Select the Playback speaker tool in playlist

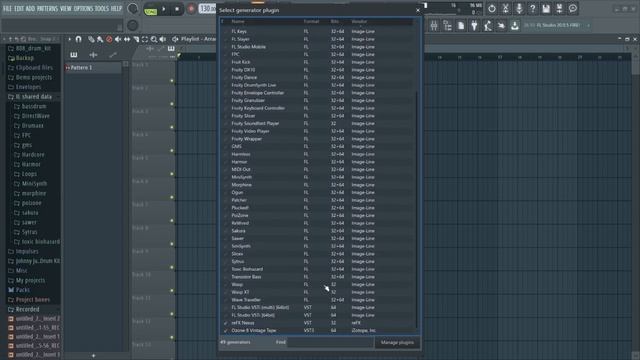163,39
